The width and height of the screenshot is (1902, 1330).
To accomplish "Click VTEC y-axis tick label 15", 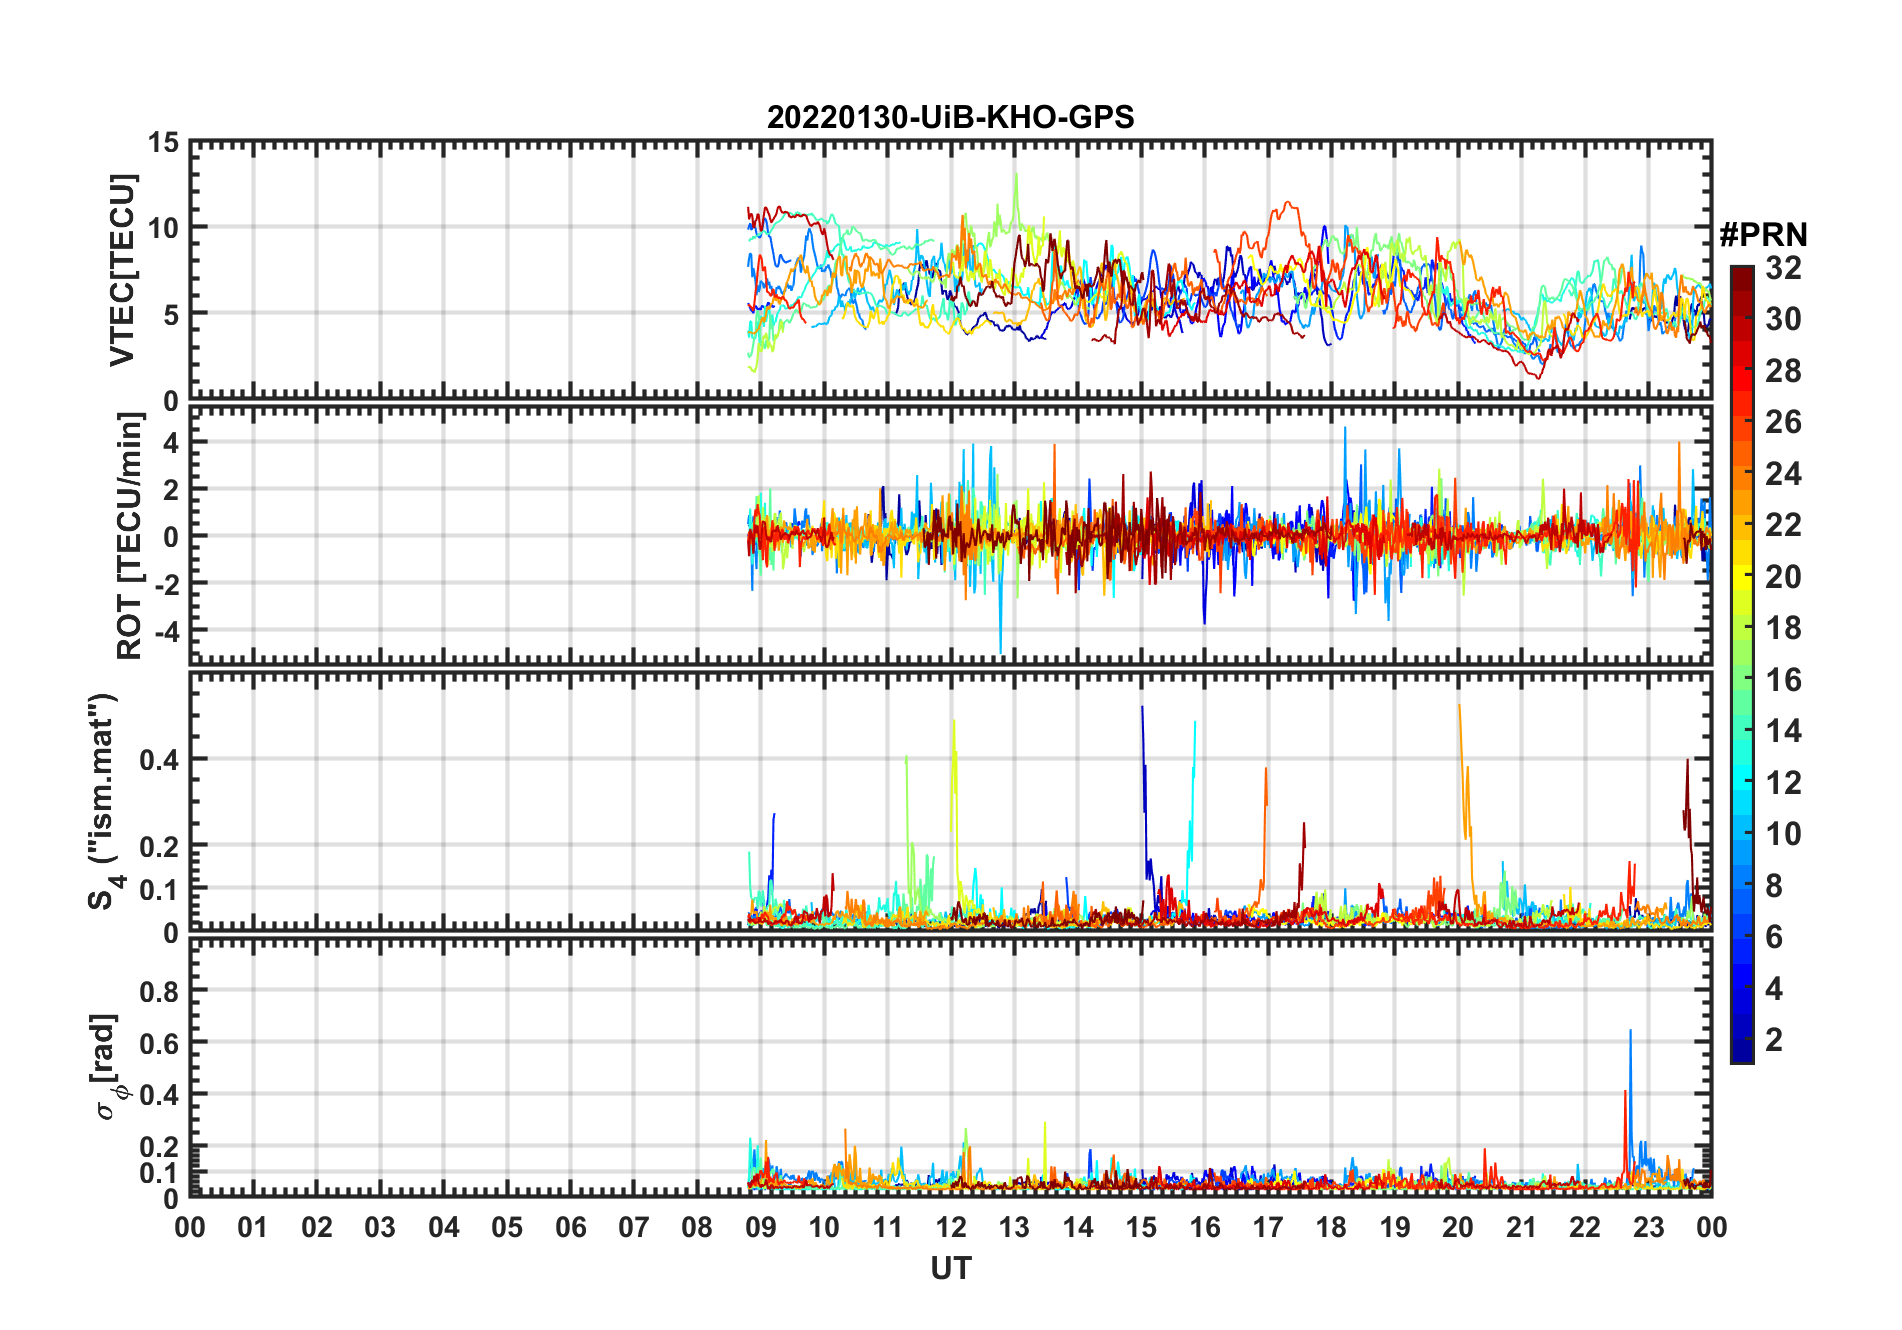I will pos(163,143).
